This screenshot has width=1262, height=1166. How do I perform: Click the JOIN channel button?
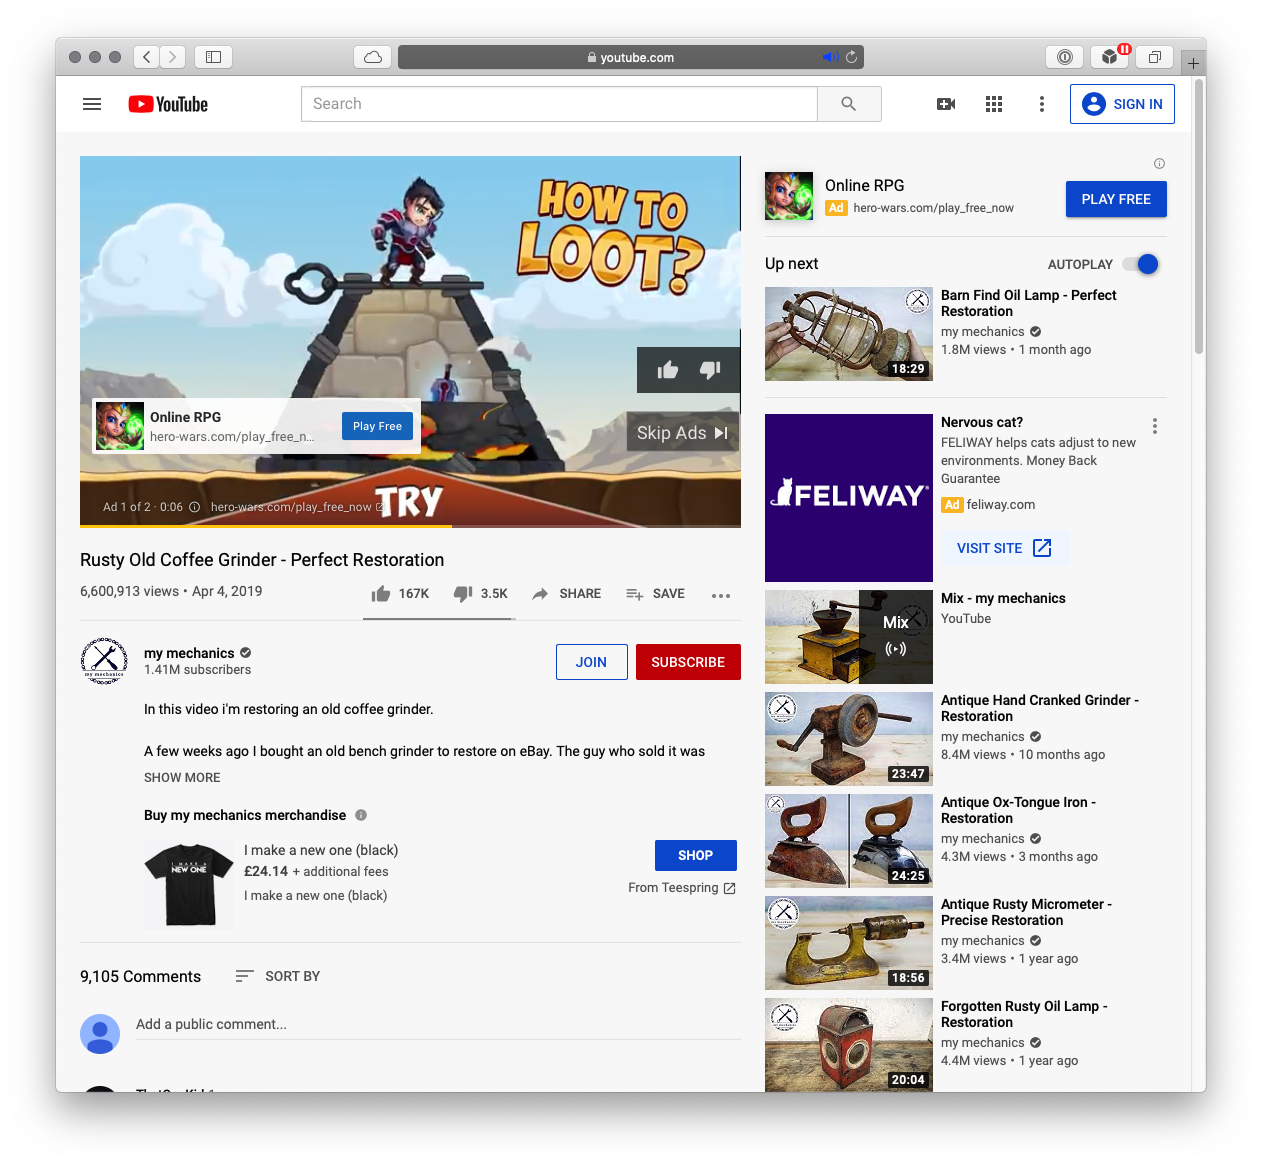pyautogui.click(x=592, y=662)
